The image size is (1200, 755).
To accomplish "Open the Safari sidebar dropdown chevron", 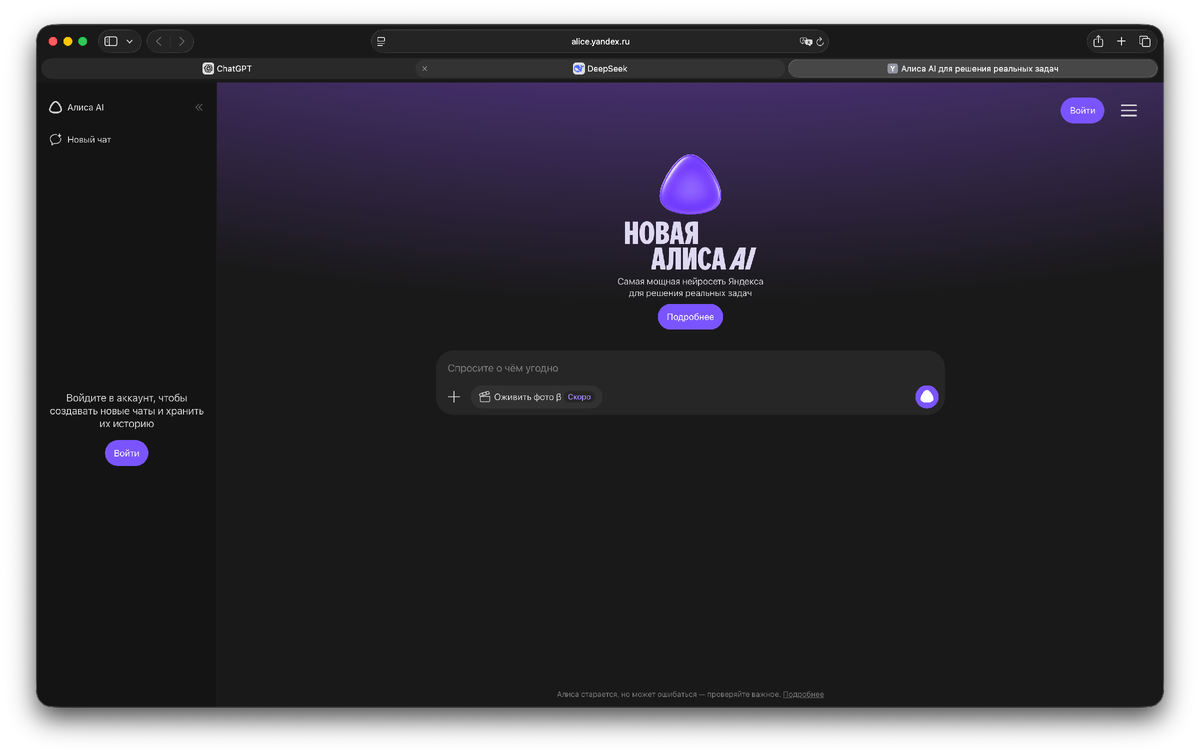I will (130, 42).
